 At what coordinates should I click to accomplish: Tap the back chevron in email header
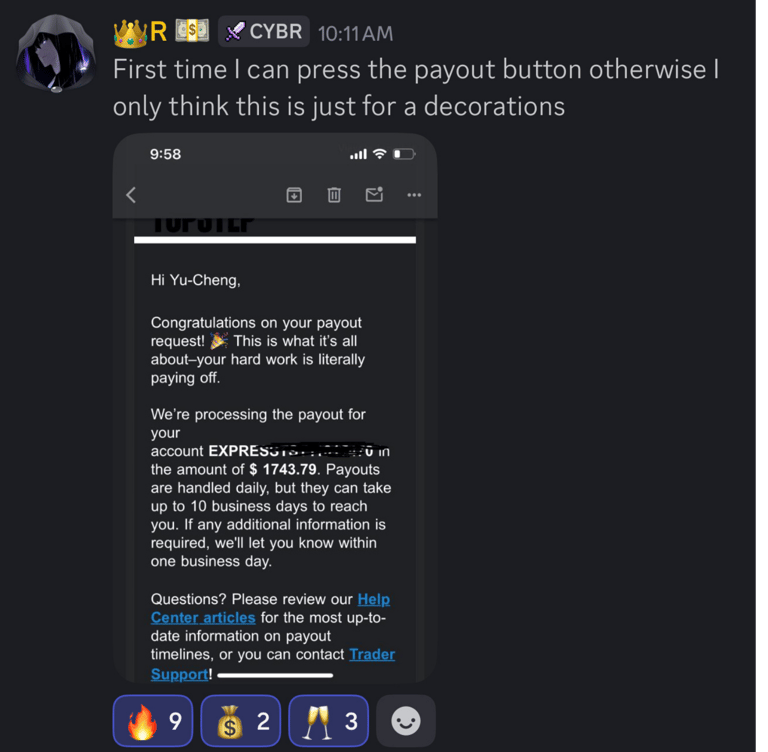131,195
